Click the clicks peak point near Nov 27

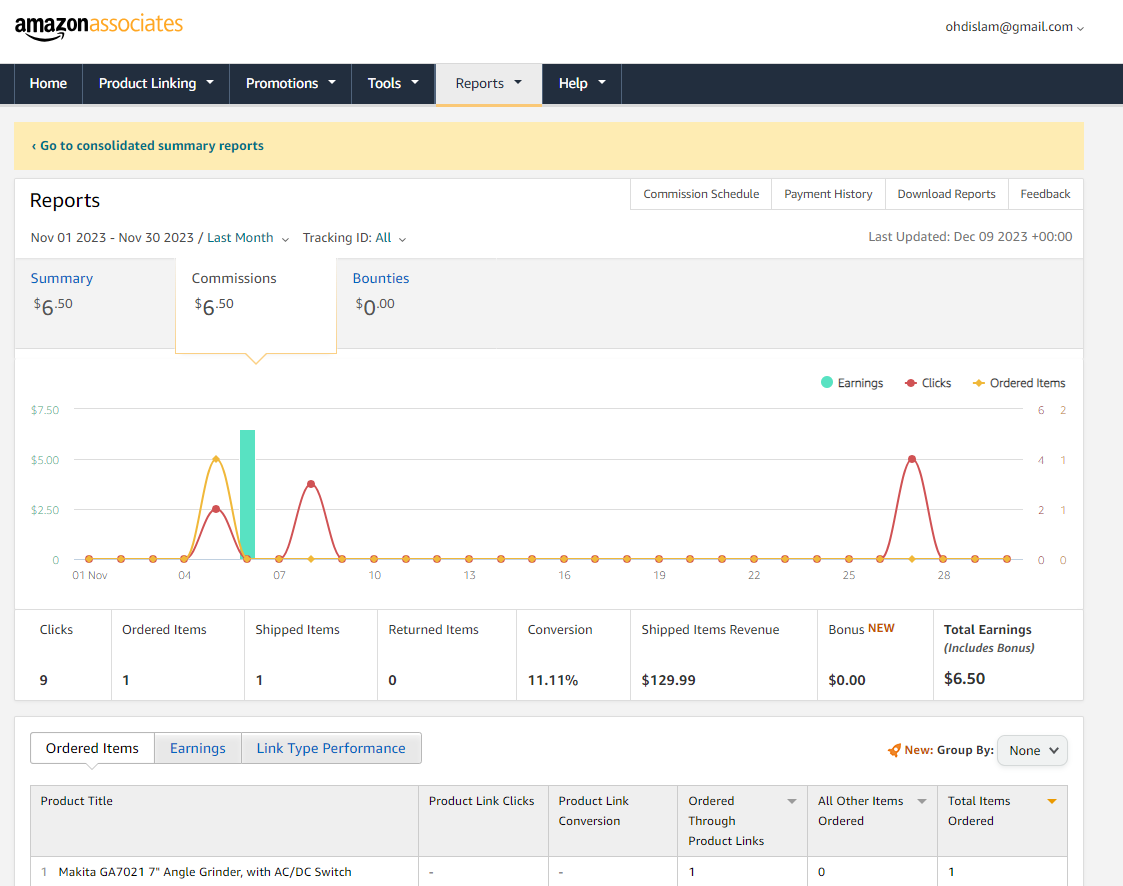click(x=911, y=459)
